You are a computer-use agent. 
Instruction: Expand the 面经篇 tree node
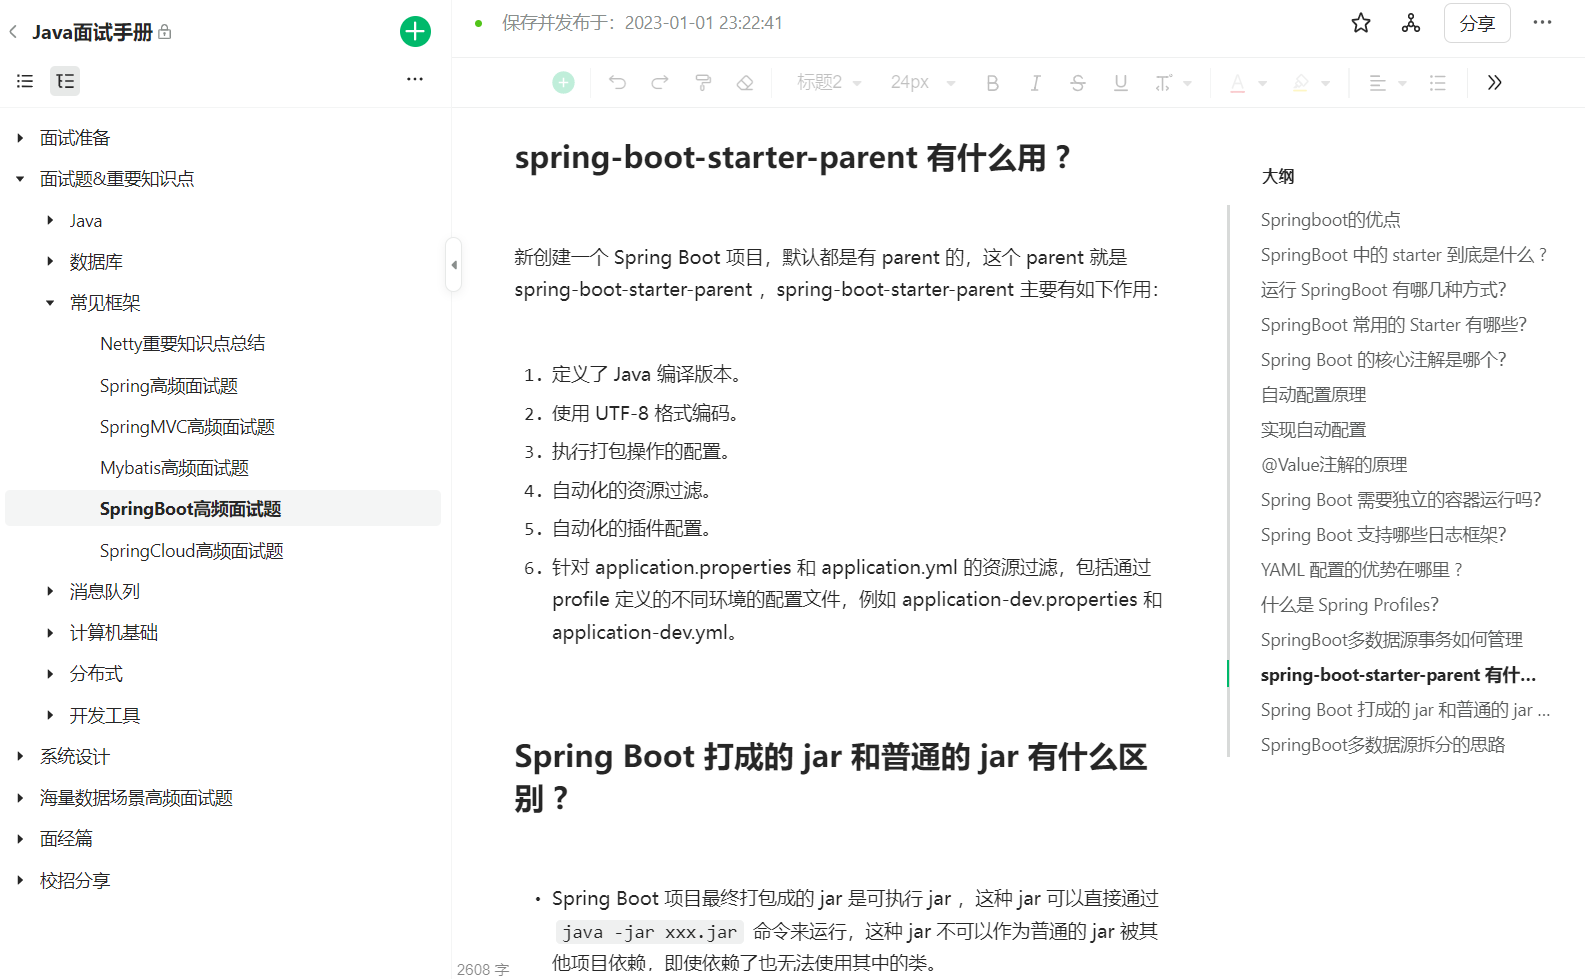(x=20, y=839)
